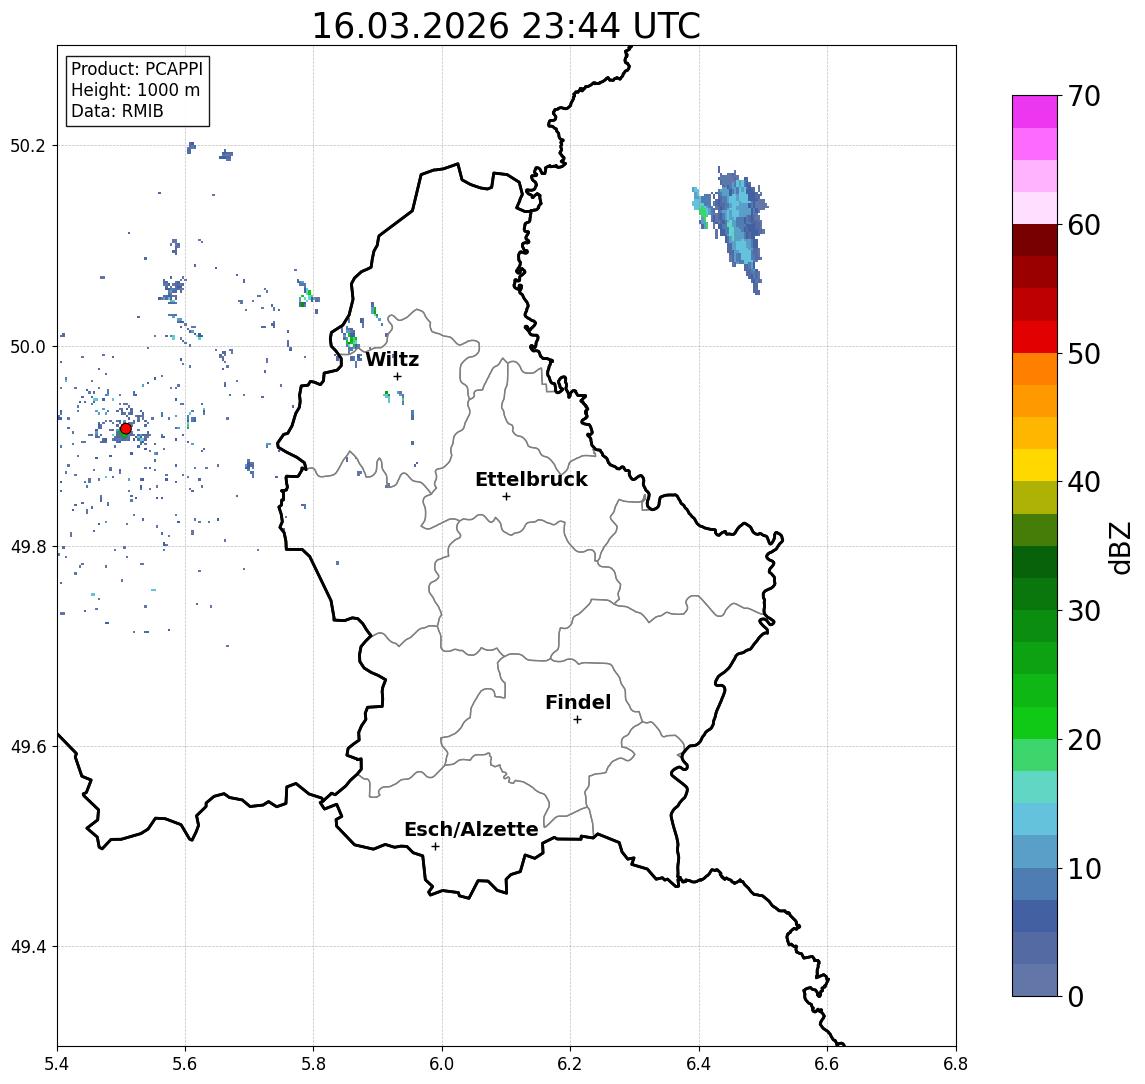The width and height of the screenshot is (1145, 1084).
Task: Click the Esch/Alzette city label
Action: pos(471,829)
